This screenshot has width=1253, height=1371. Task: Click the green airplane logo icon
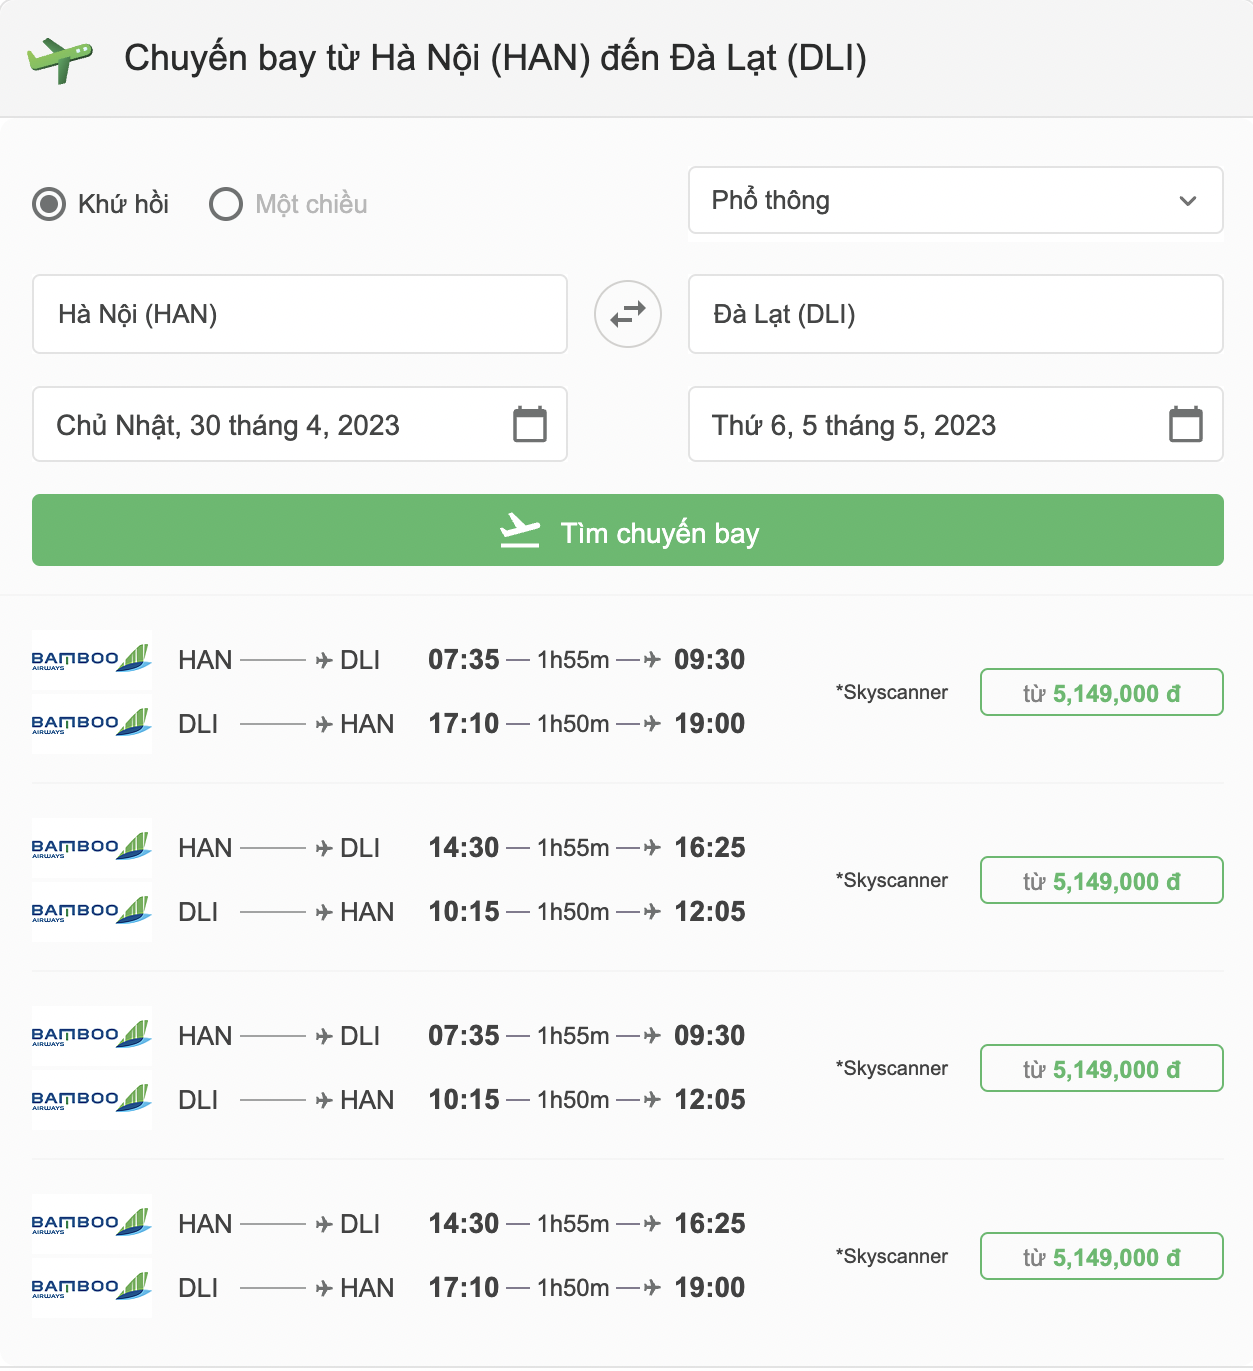[x=60, y=59]
